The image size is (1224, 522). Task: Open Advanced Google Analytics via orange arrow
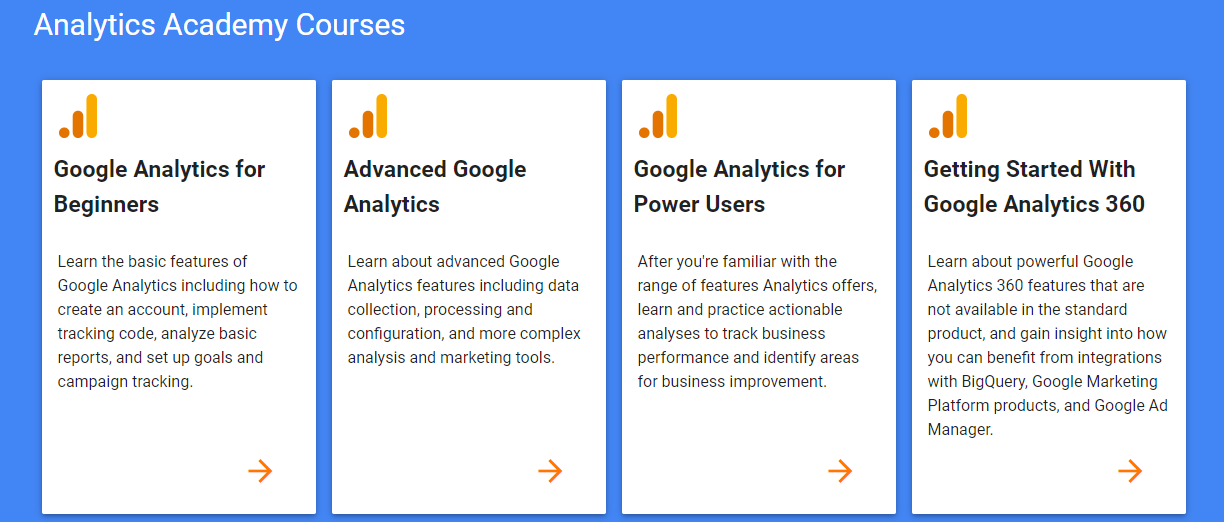point(550,471)
